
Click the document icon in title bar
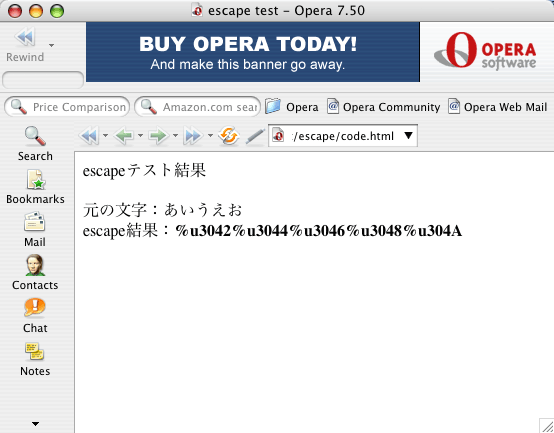click(x=197, y=10)
